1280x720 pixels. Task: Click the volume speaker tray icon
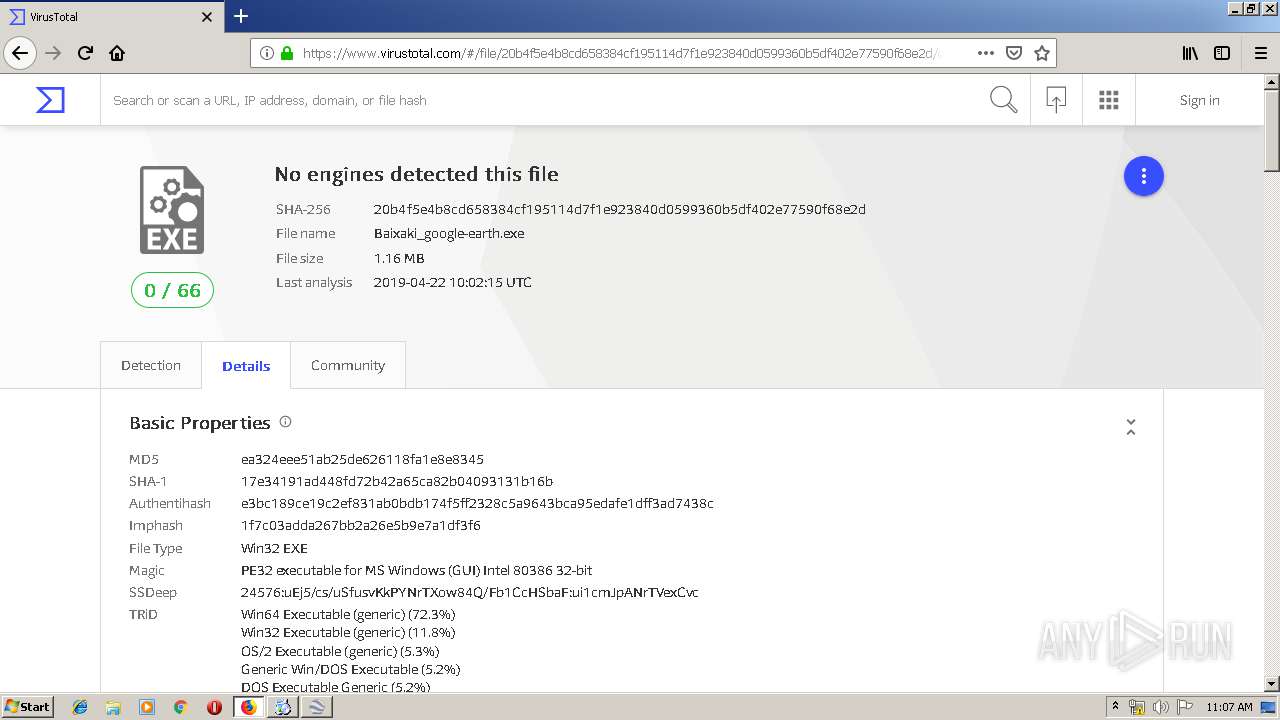coord(1161,707)
